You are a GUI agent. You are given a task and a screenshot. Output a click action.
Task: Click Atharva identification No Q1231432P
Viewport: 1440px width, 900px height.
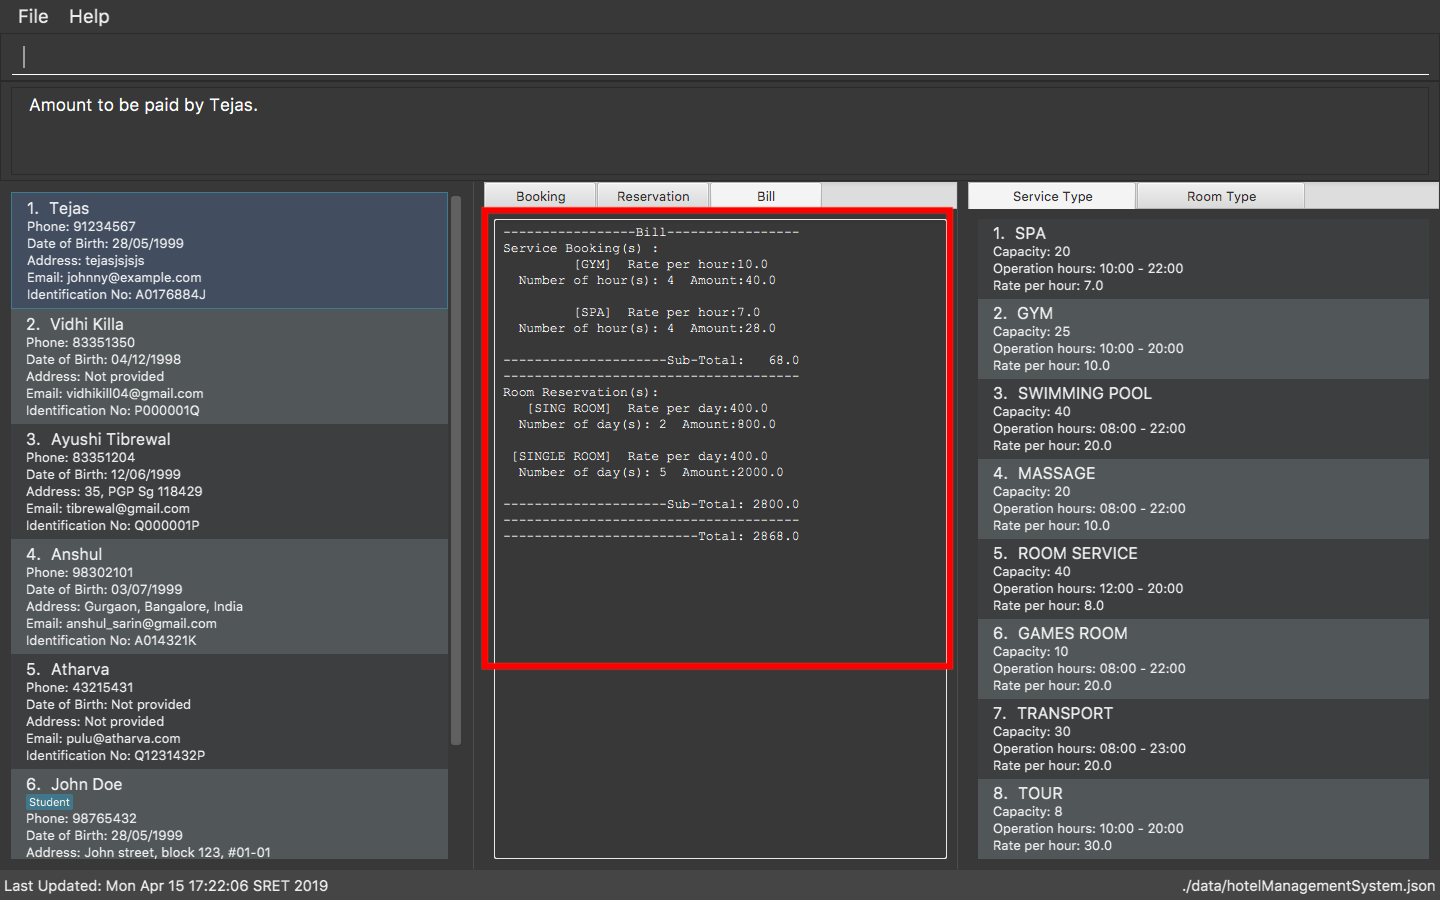[x=115, y=755]
